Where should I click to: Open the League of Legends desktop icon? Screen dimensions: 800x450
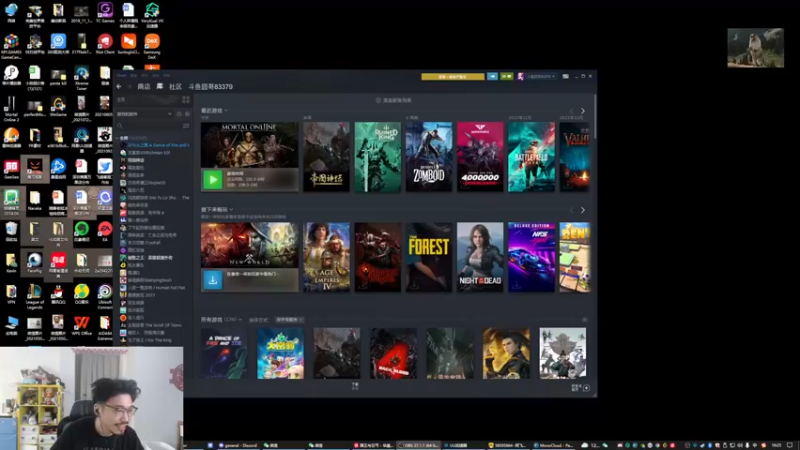[x=35, y=296]
